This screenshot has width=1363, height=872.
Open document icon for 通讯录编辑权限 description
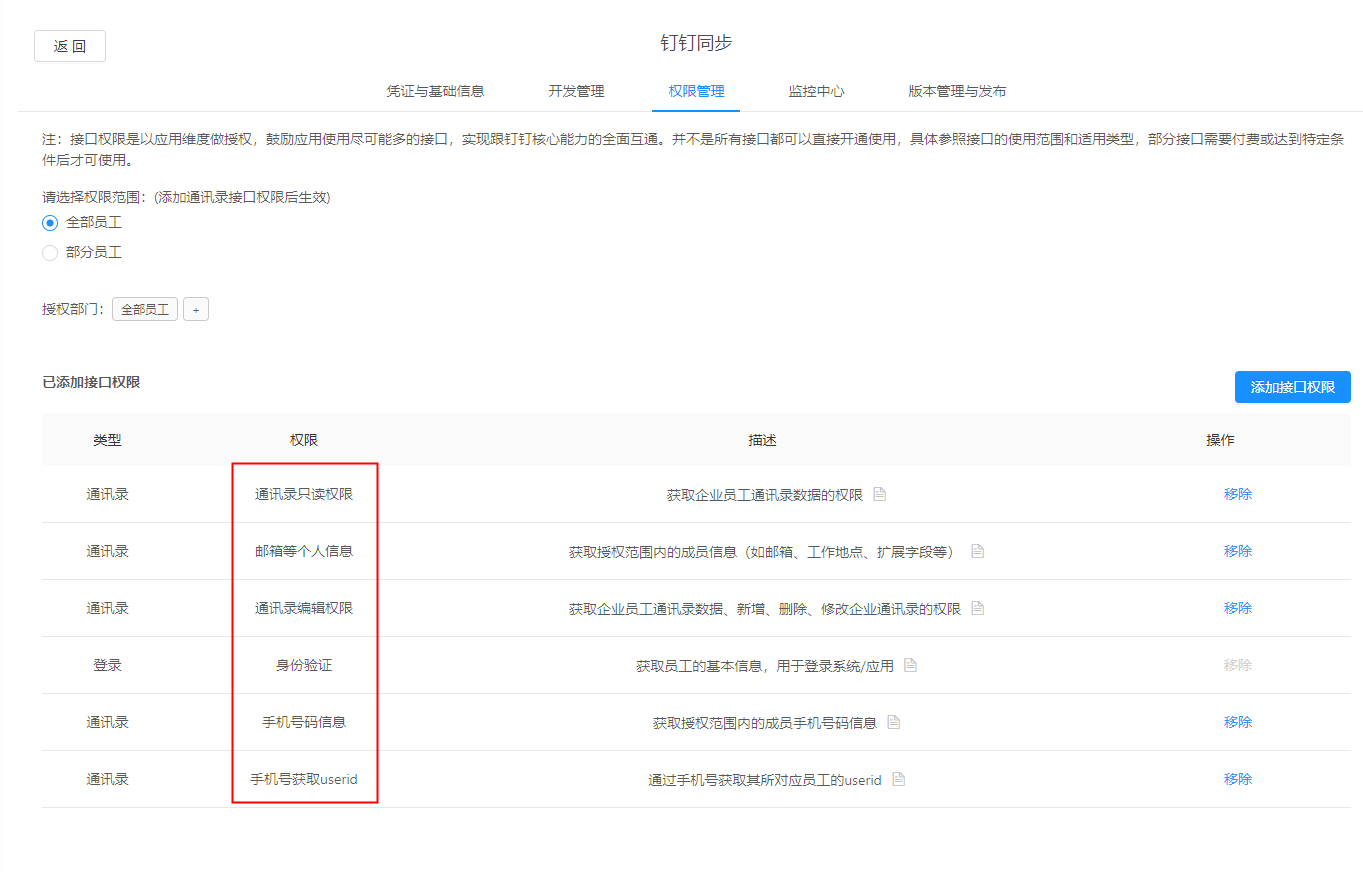(978, 608)
